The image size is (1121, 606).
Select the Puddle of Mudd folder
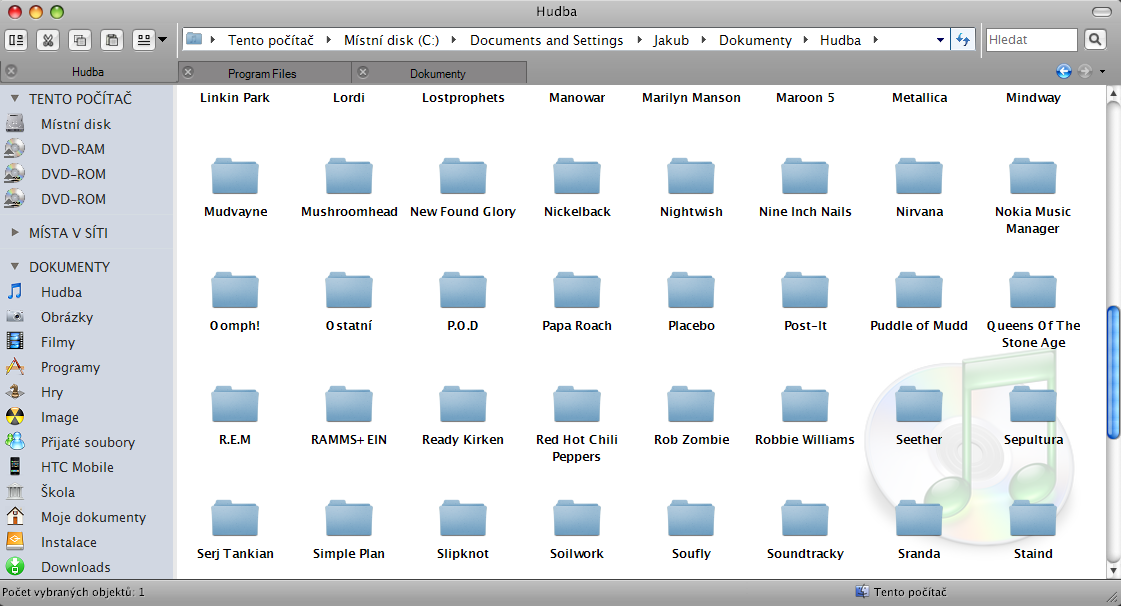pyautogui.click(x=919, y=291)
